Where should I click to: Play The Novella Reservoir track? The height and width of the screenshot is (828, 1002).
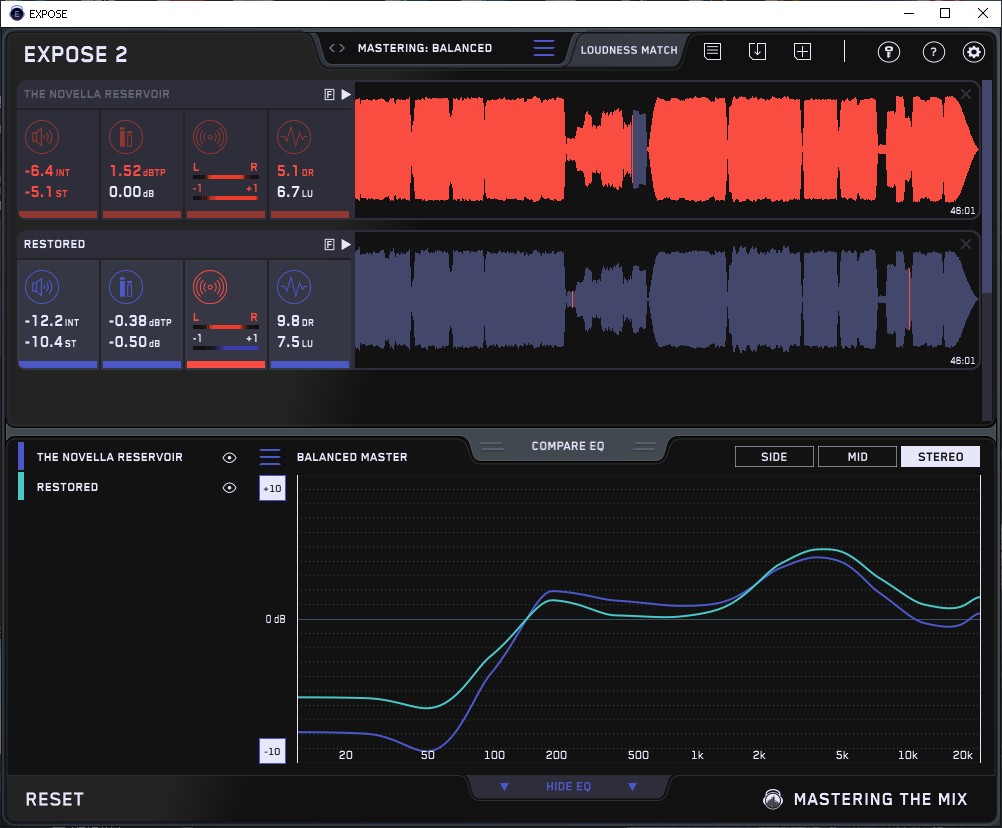click(x=346, y=95)
